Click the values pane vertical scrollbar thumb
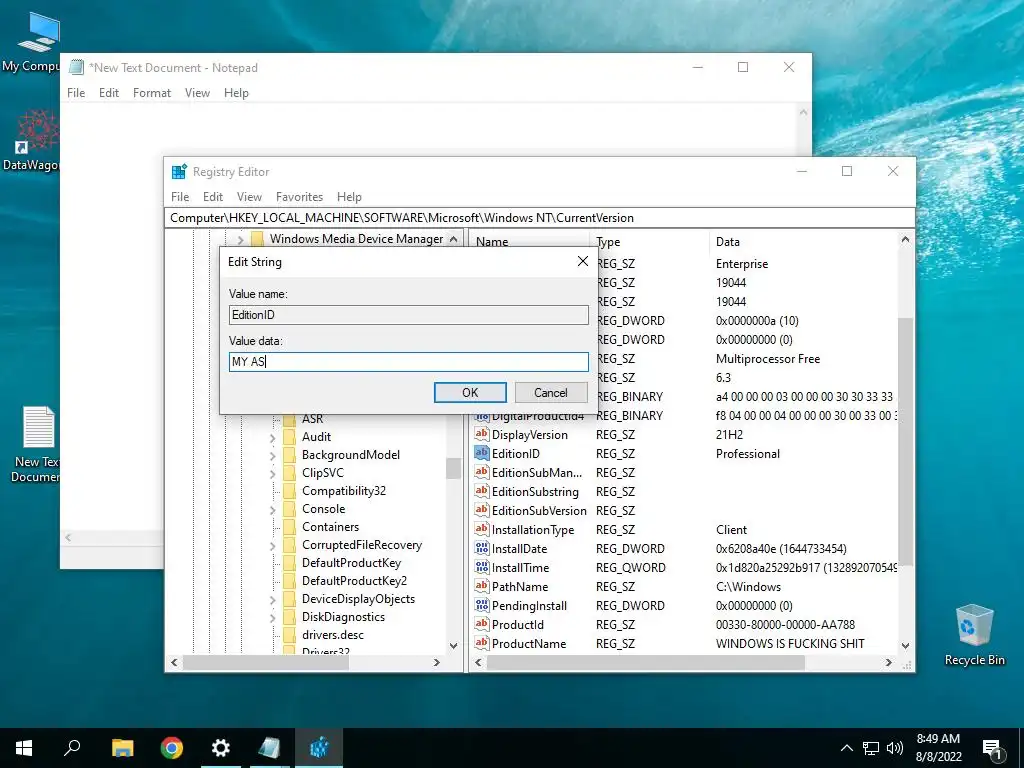This screenshot has width=1024, height=768. tap(905, 441)
